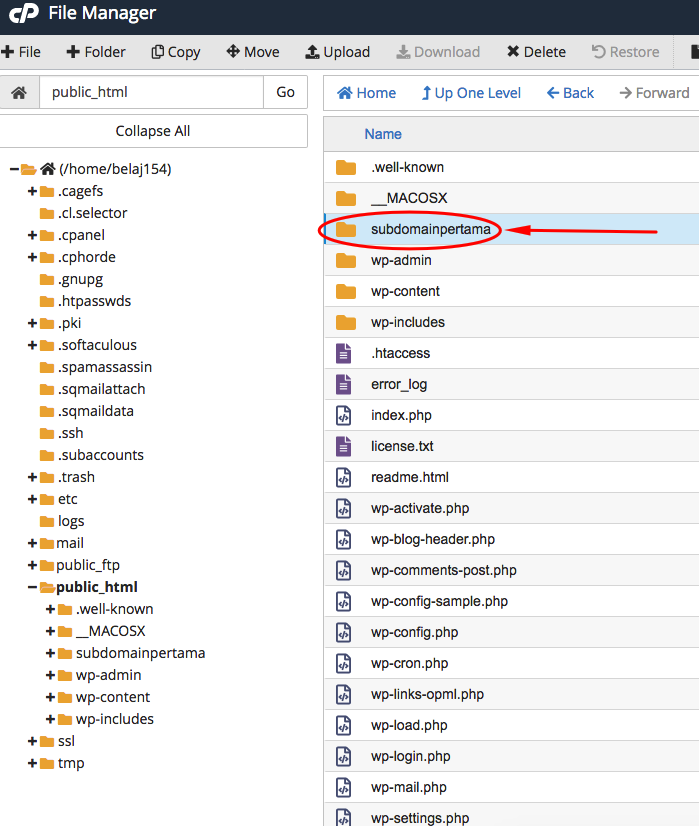Viewport: 699px width, 826px height.
Task: Click the license.txt file icon
Action: point(343,446)
